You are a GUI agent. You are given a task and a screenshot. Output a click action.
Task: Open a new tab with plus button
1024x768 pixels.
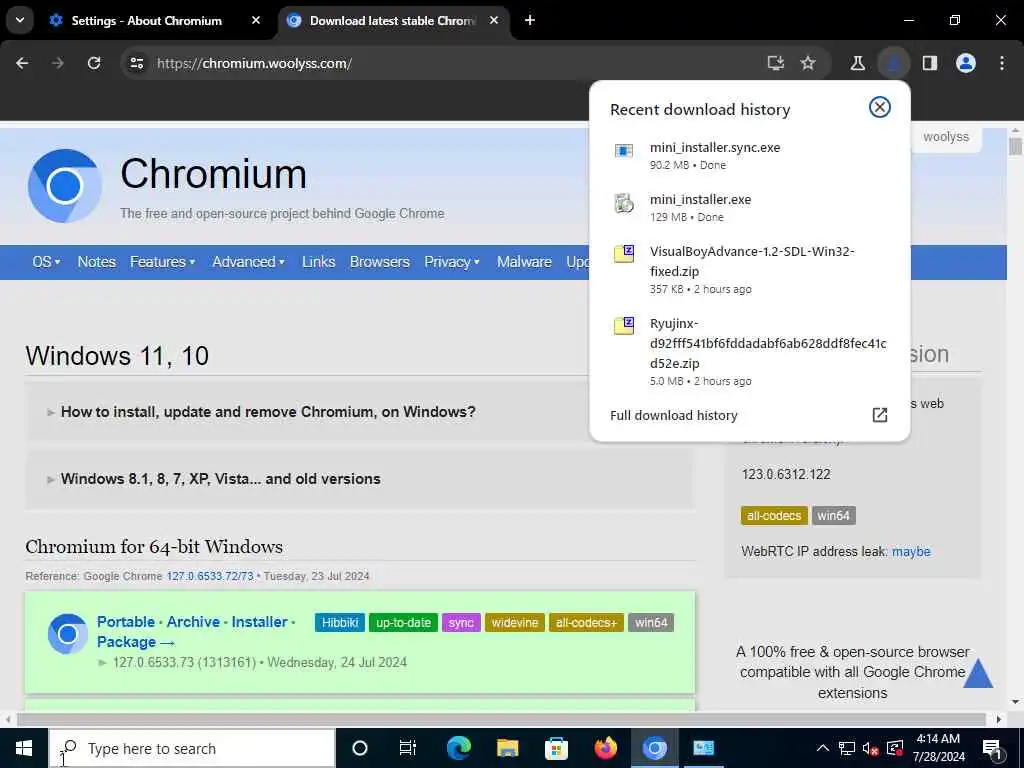[530, 20]
